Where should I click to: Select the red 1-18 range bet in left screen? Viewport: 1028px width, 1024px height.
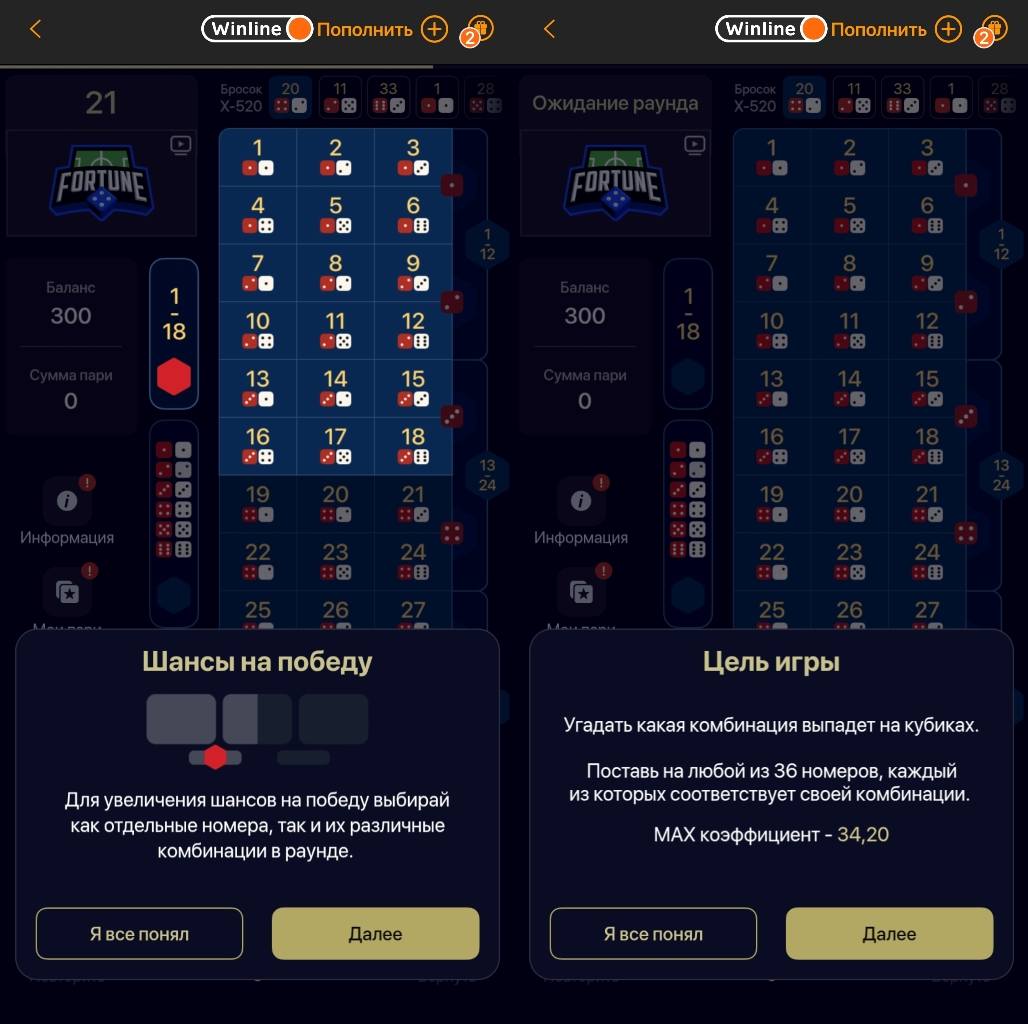[x=174, y=334]
